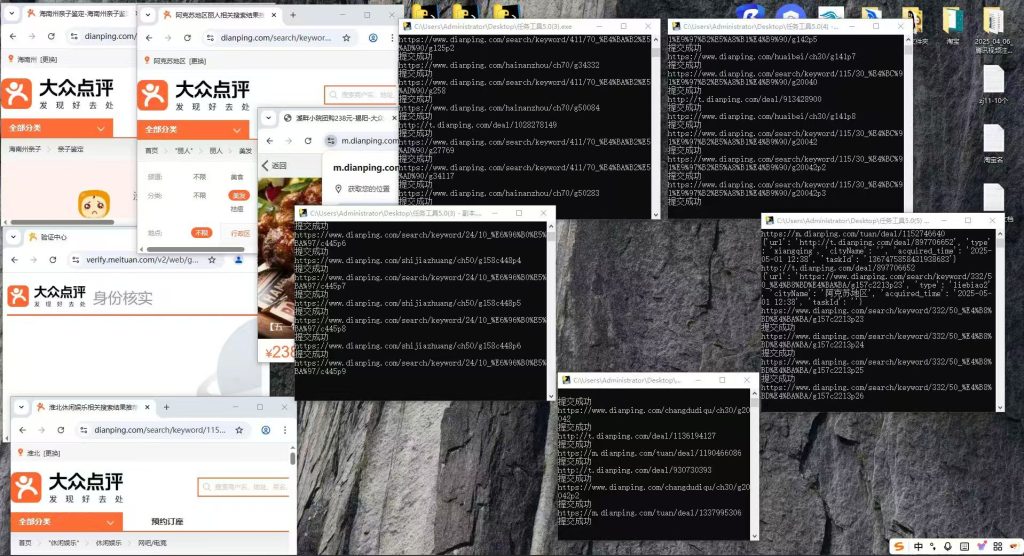The image size is (1024, 556).
Task: Click the 大众点评 logo in the 淮北 window
Action: coord(67,487)
